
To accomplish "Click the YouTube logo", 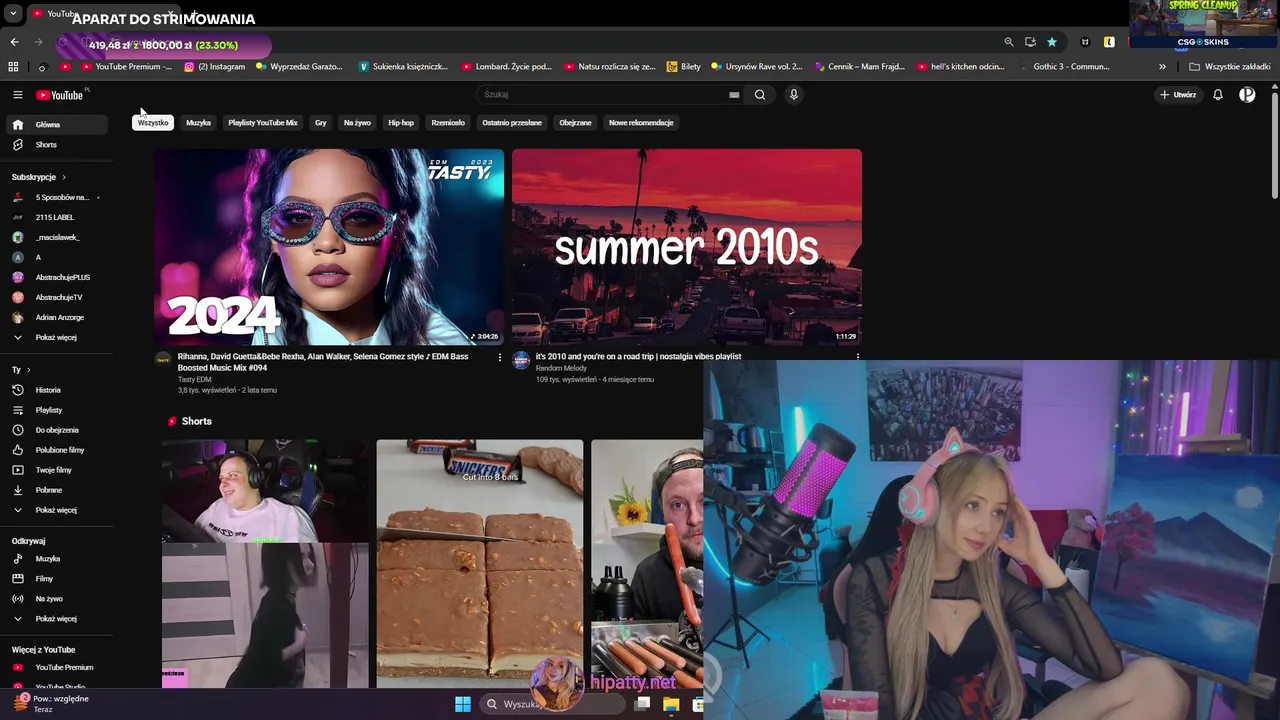I will [x=60, y=95].
